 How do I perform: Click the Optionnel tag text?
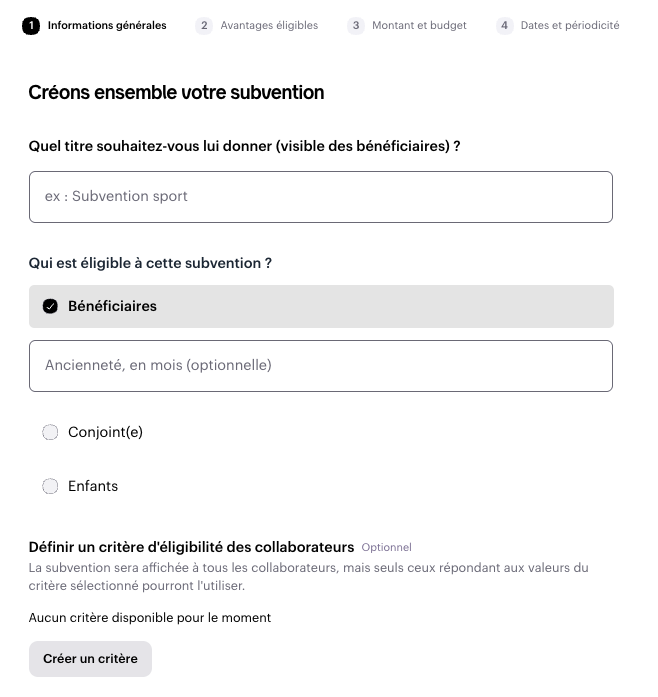[x=386, y=548]
